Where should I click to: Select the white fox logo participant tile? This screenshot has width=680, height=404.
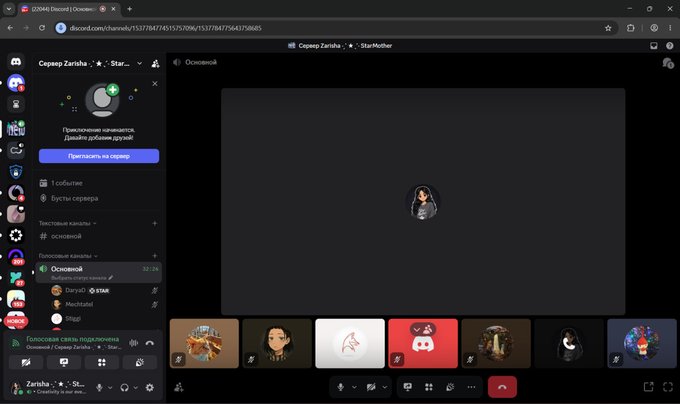(x=350, y=343)
